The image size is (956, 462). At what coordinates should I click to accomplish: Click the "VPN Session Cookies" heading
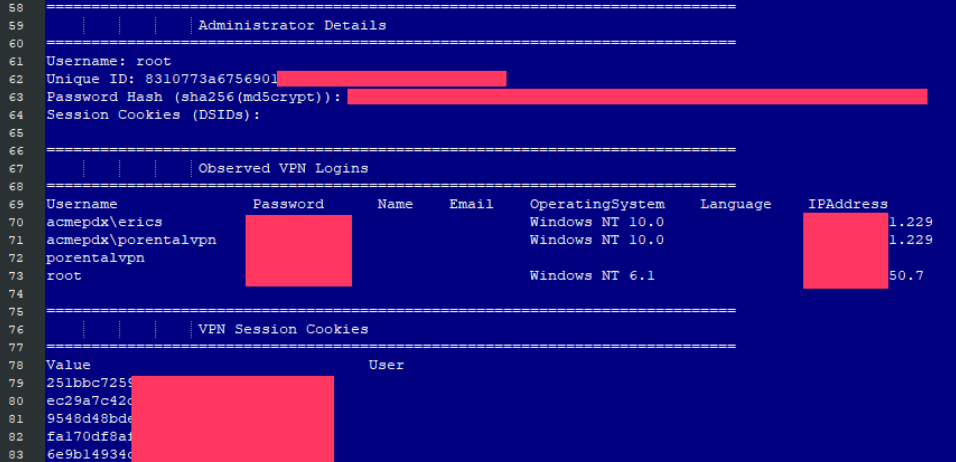pyautogui.click(x=283, y=329)
